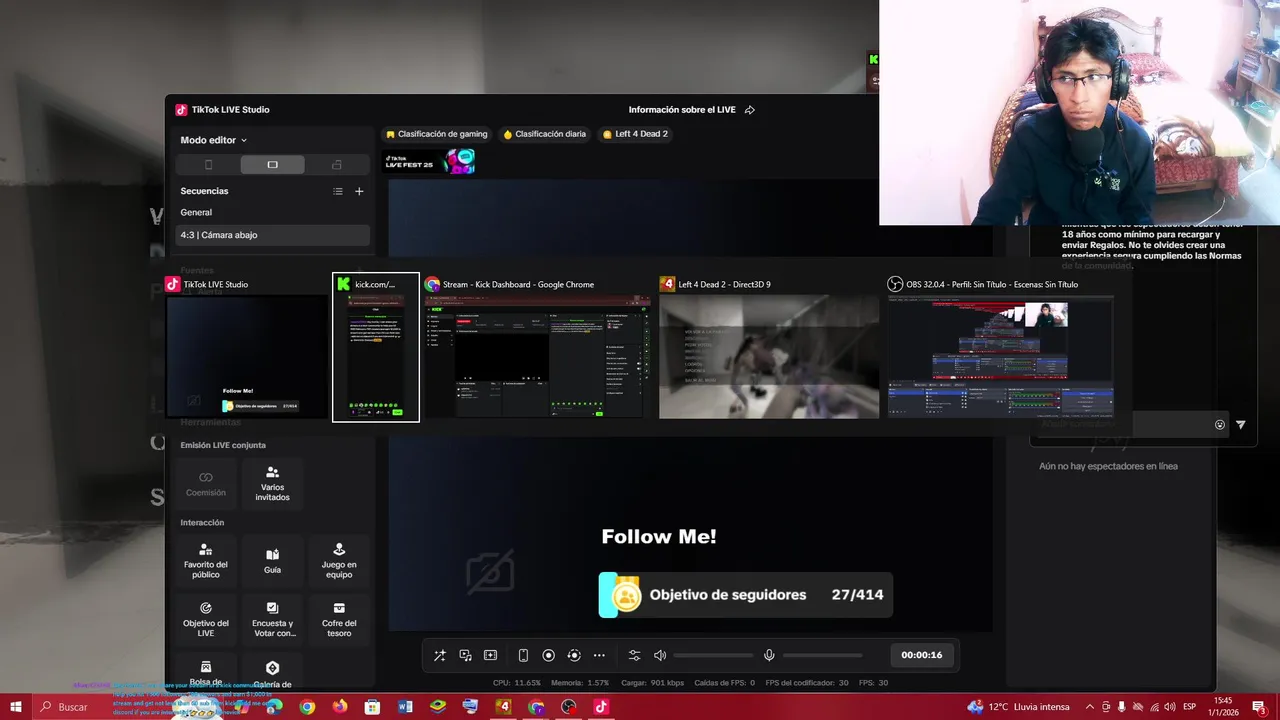Click Aún no hay espectadores en línea
1280x720 pixels.
[x=1108, y=466]
